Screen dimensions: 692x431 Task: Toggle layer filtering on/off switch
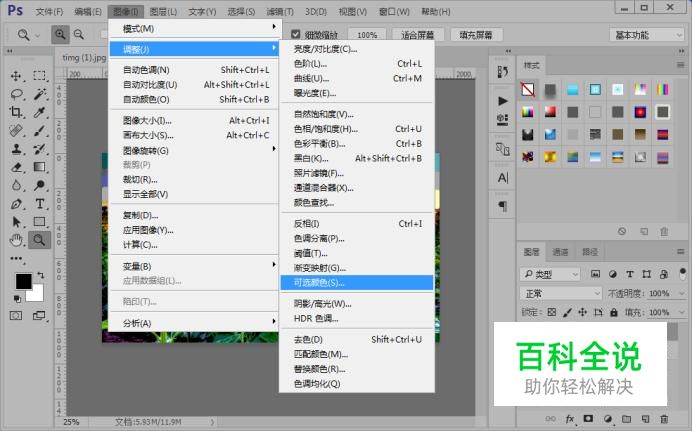[683, 274]
